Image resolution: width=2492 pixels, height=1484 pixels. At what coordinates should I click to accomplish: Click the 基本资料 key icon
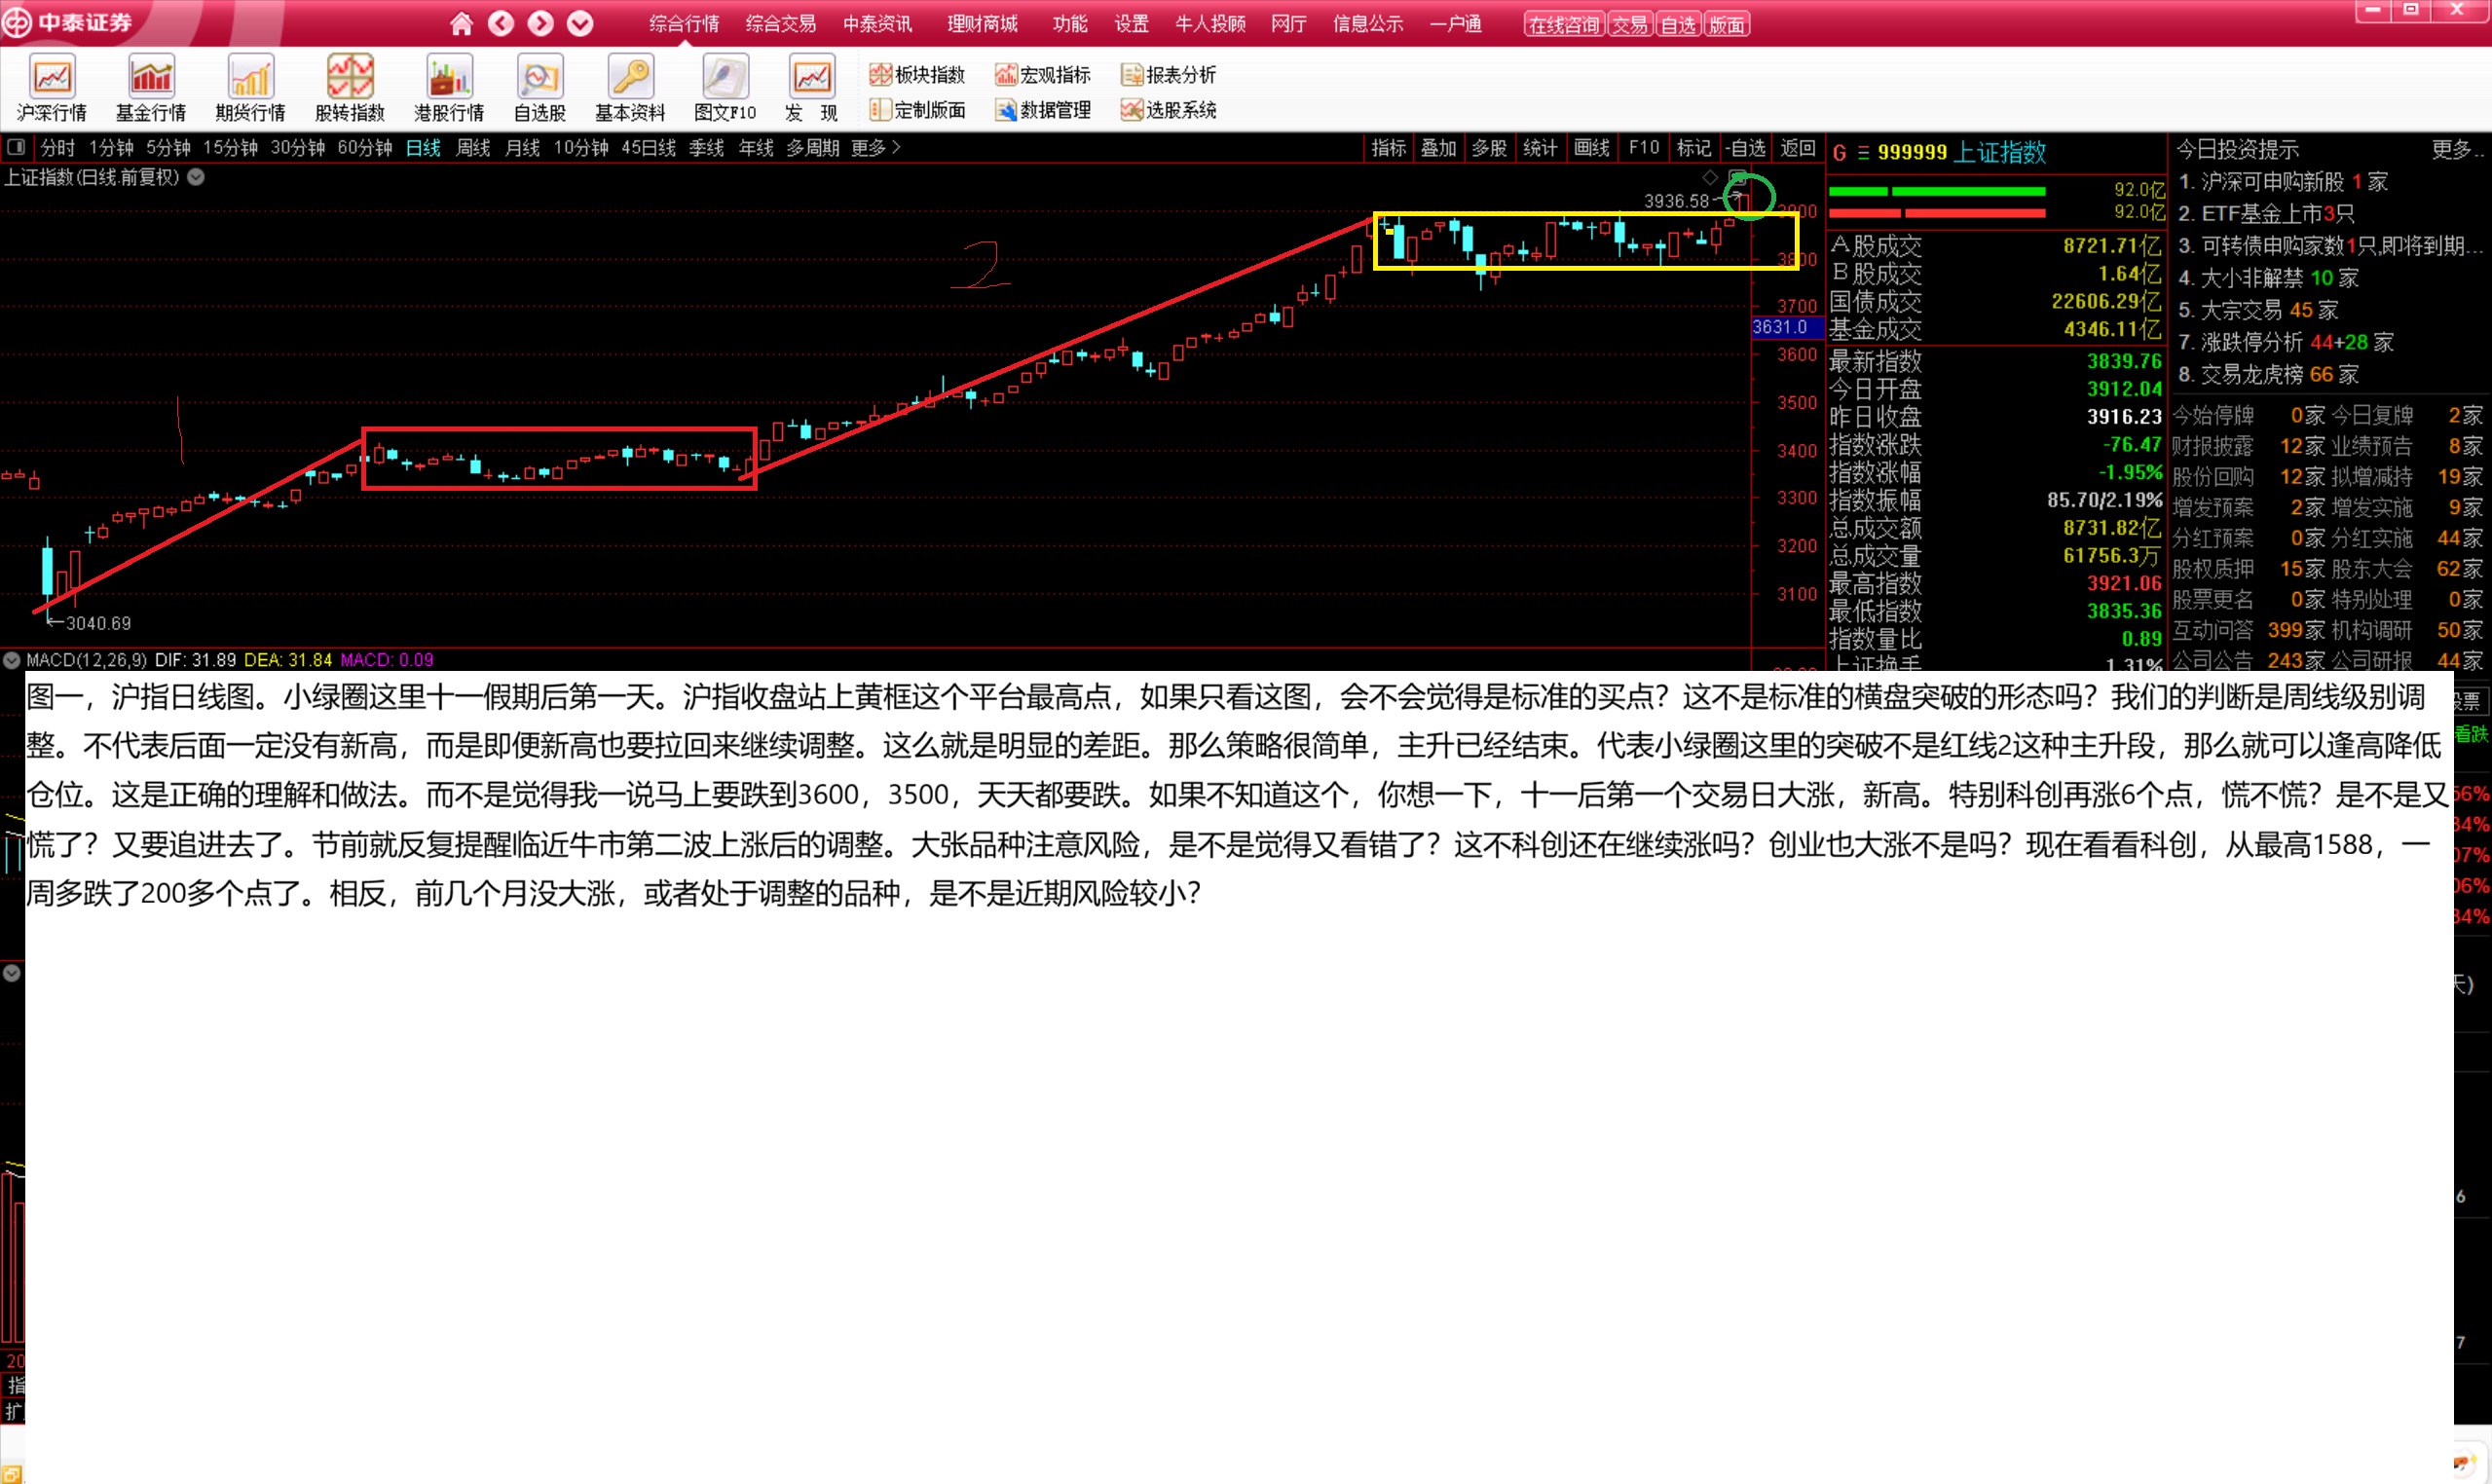630,78
